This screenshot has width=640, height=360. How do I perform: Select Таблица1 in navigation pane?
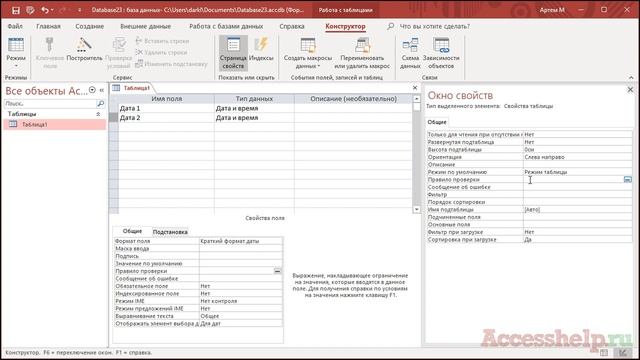55,124
